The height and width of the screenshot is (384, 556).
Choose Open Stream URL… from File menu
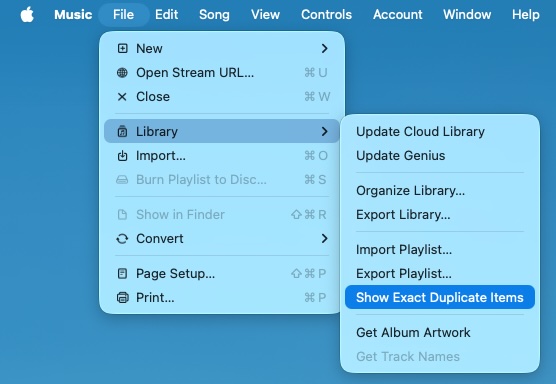(x=222, y=73)
